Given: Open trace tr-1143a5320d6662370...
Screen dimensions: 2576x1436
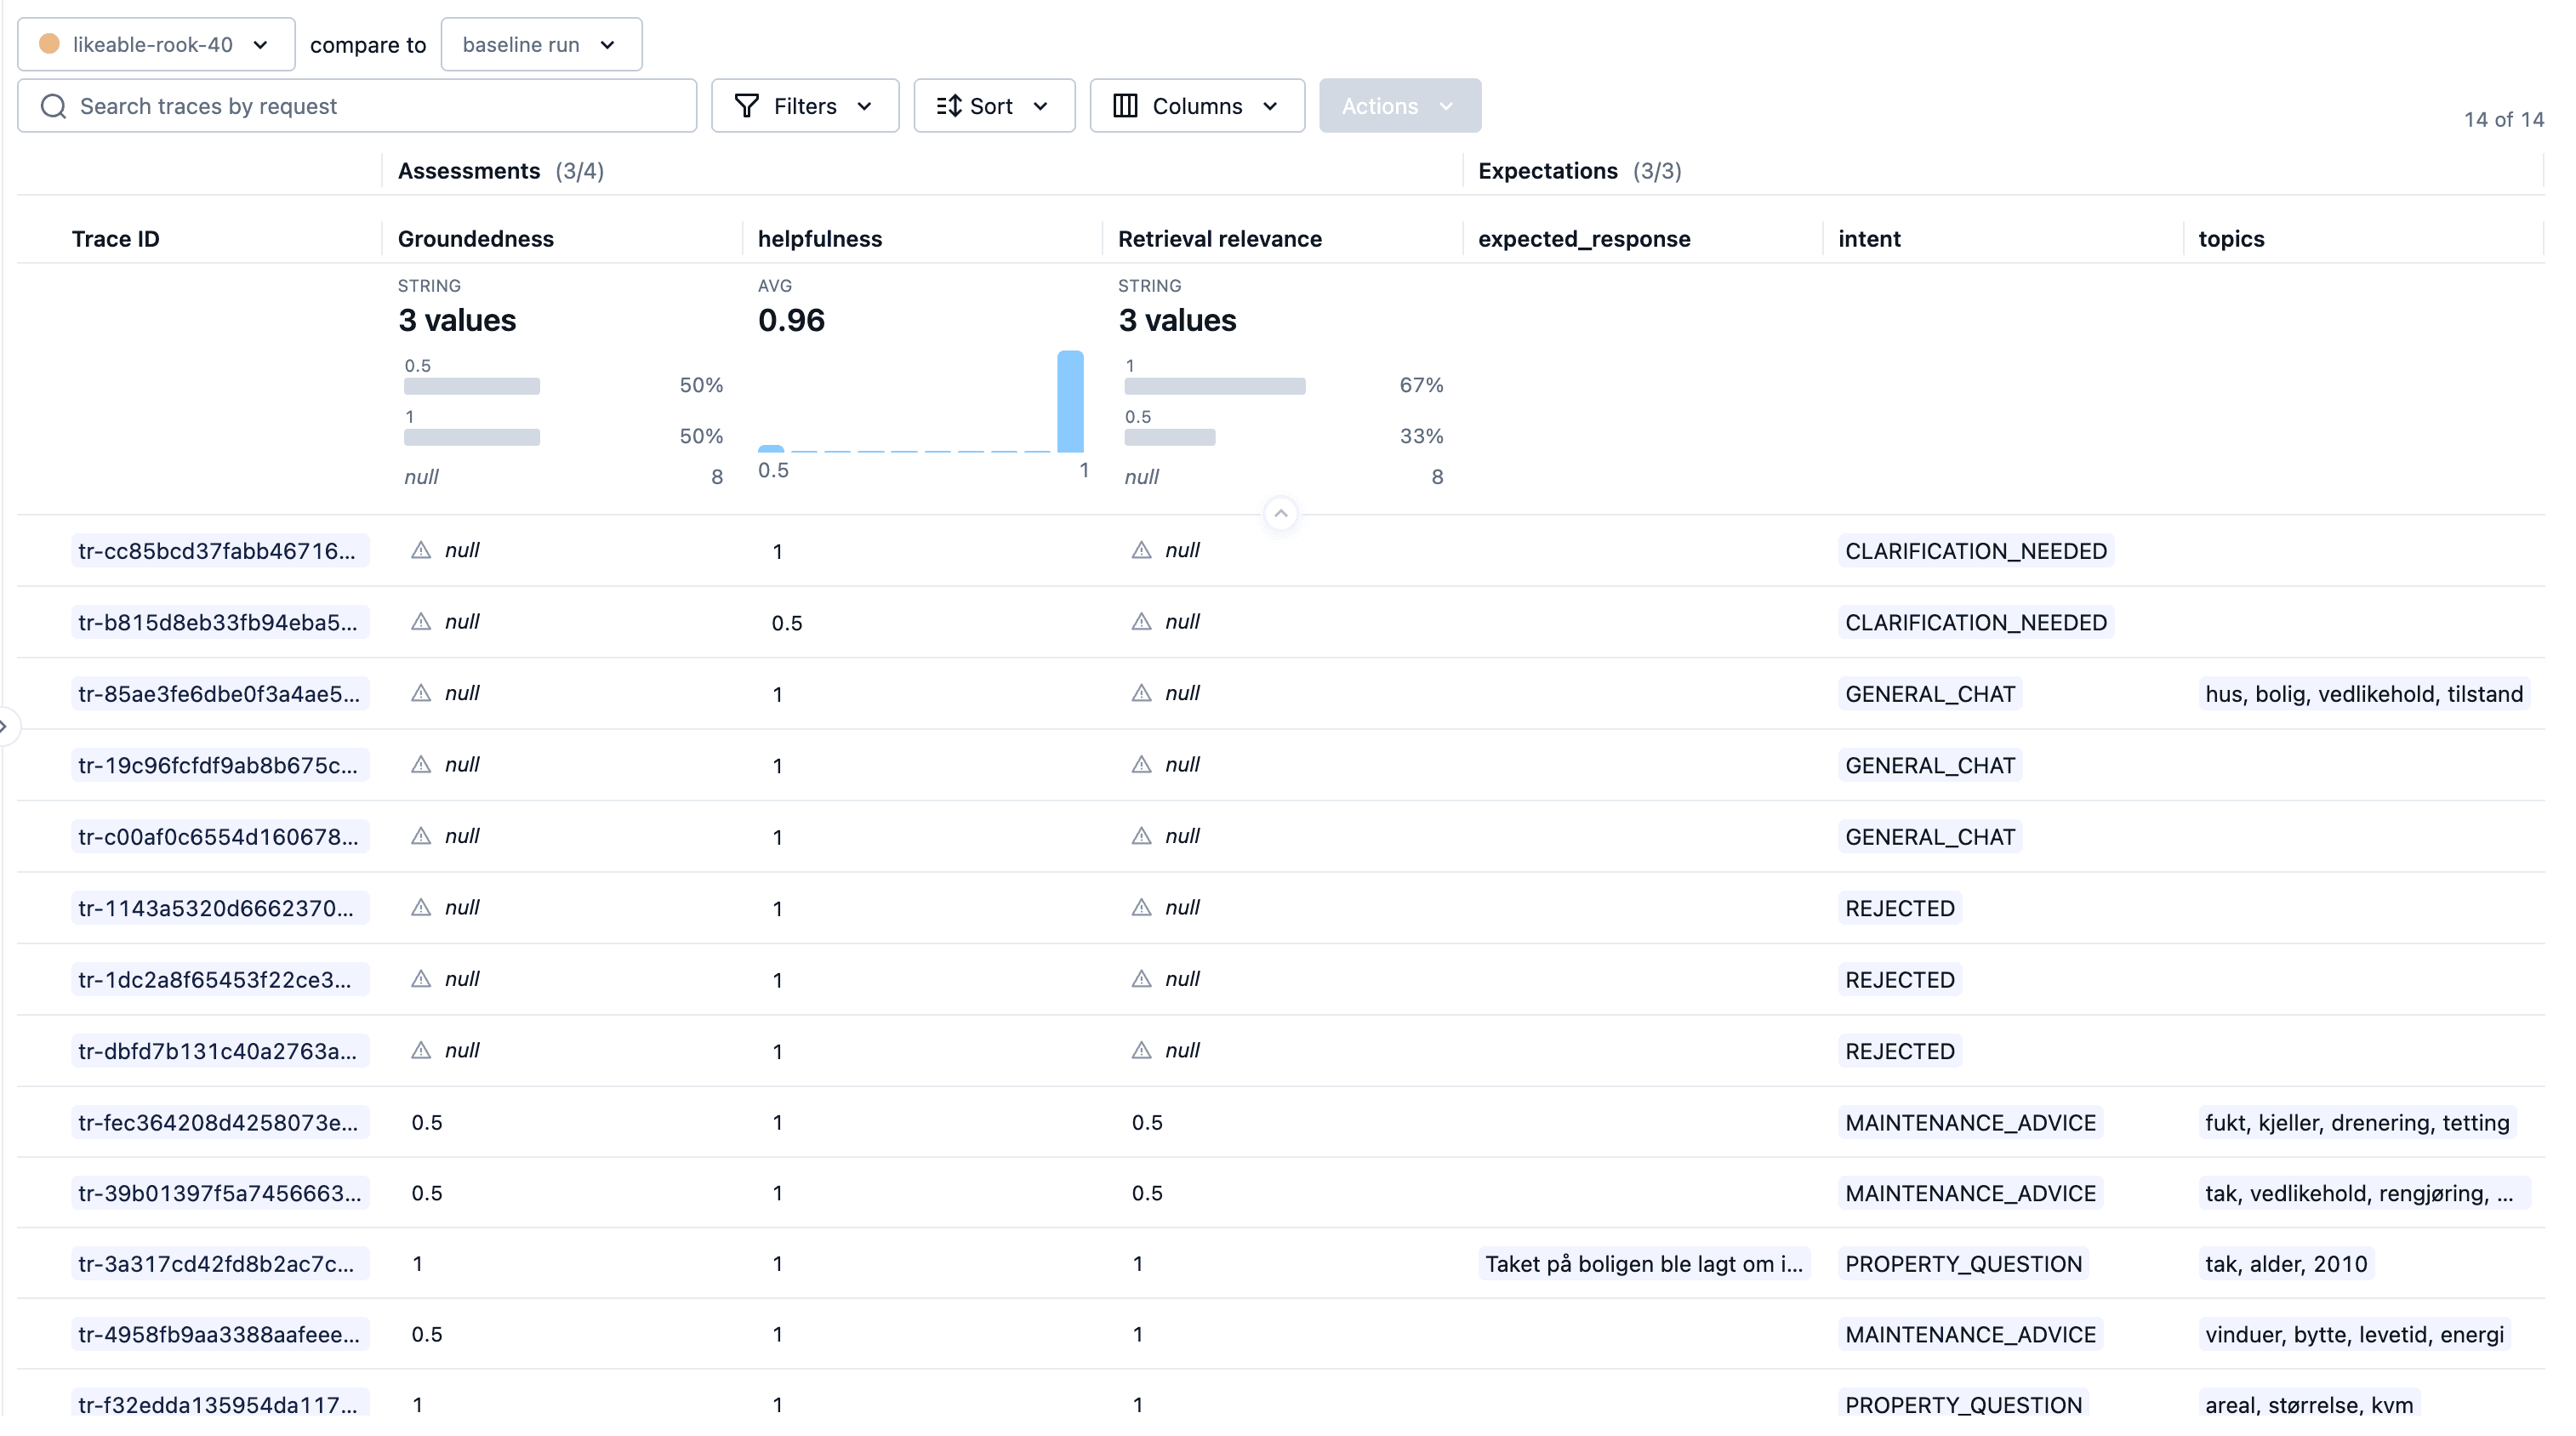Looking at the screenshot, I should 220,908.
